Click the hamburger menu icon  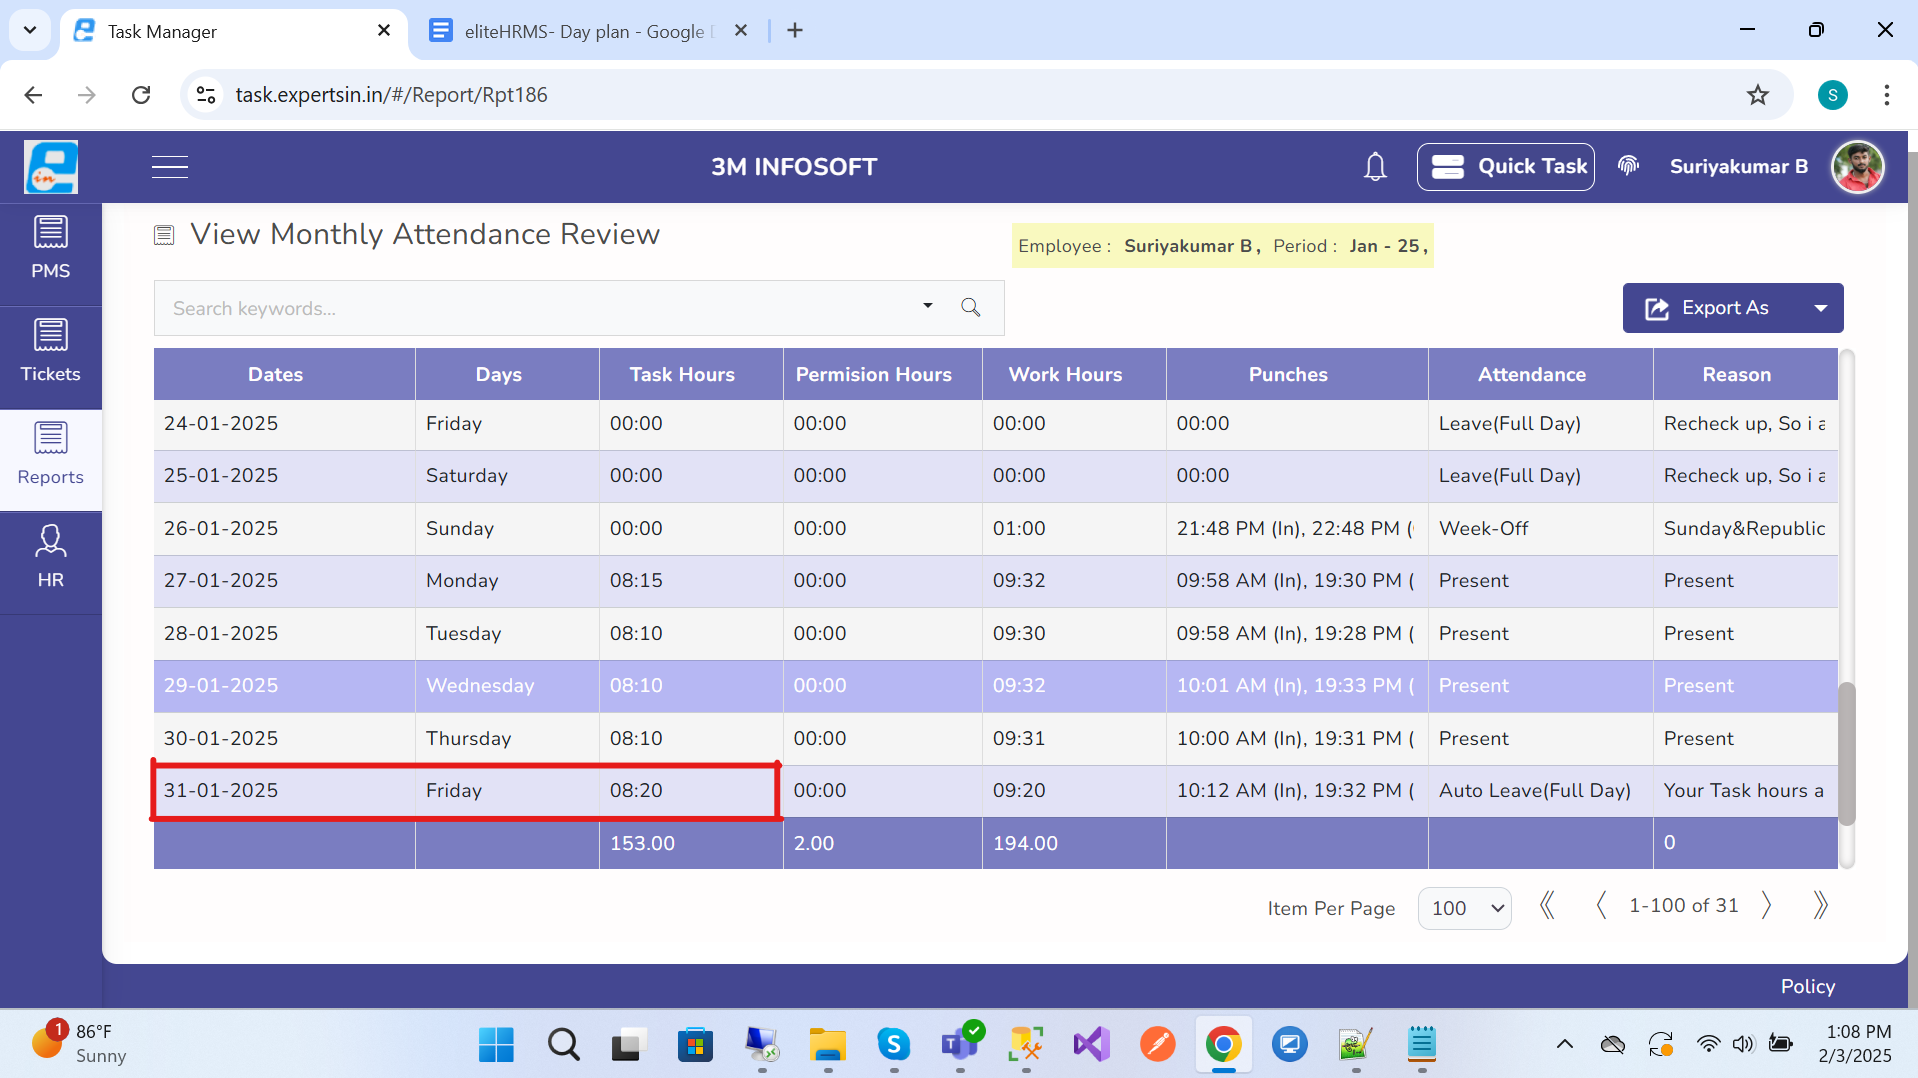[170, 167]
